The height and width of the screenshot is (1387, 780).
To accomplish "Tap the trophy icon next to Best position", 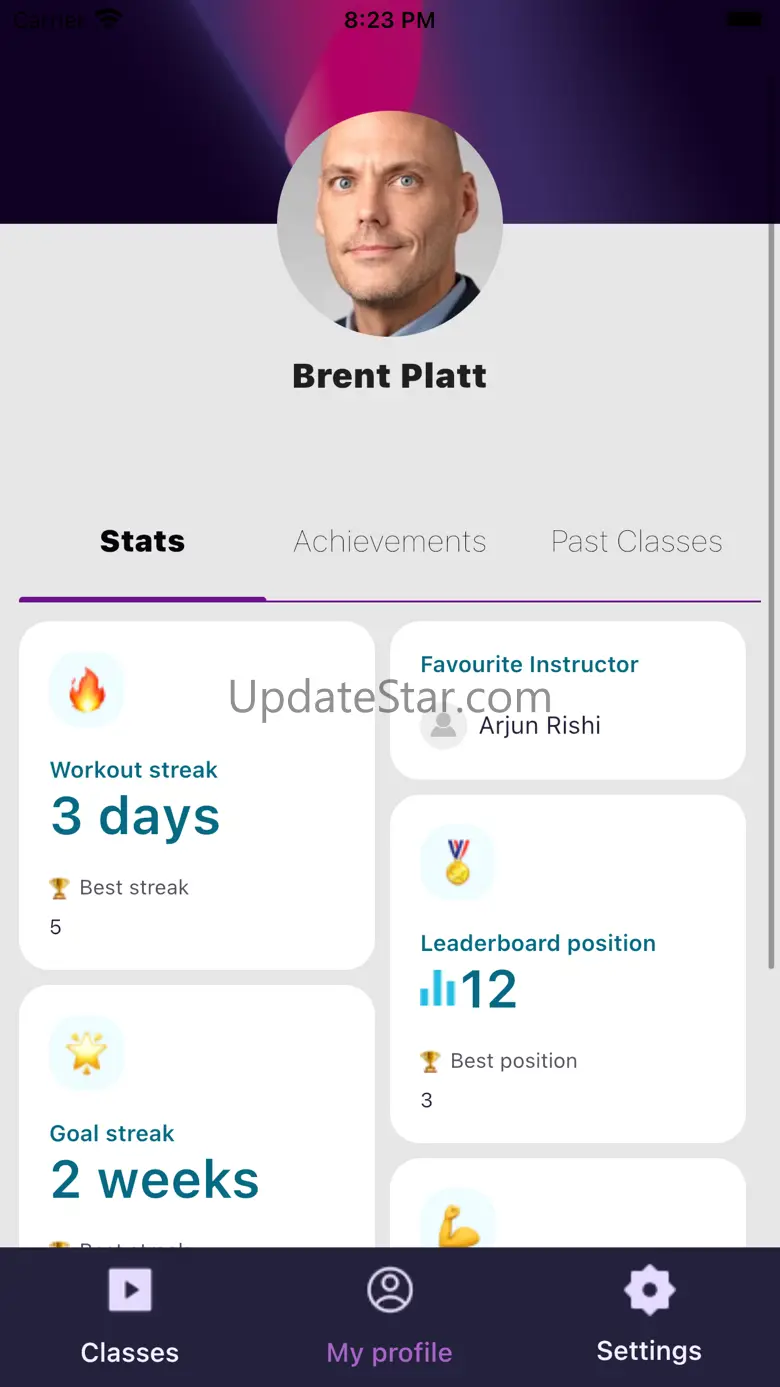I will pyautogui.click(x=430, y=1061).
